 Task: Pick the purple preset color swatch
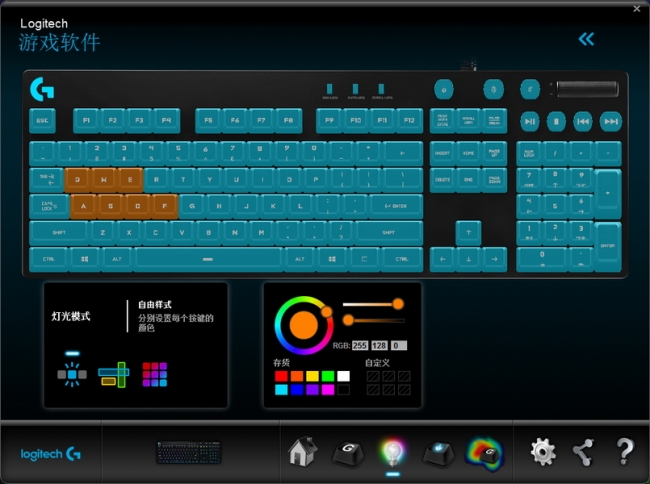(x=312, y=390)
